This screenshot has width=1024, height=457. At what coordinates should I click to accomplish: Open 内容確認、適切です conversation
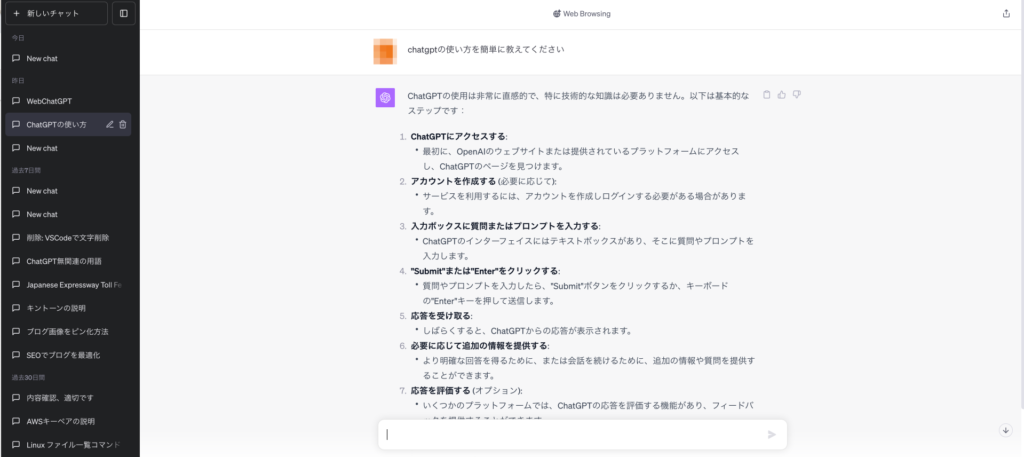point(68,398)
